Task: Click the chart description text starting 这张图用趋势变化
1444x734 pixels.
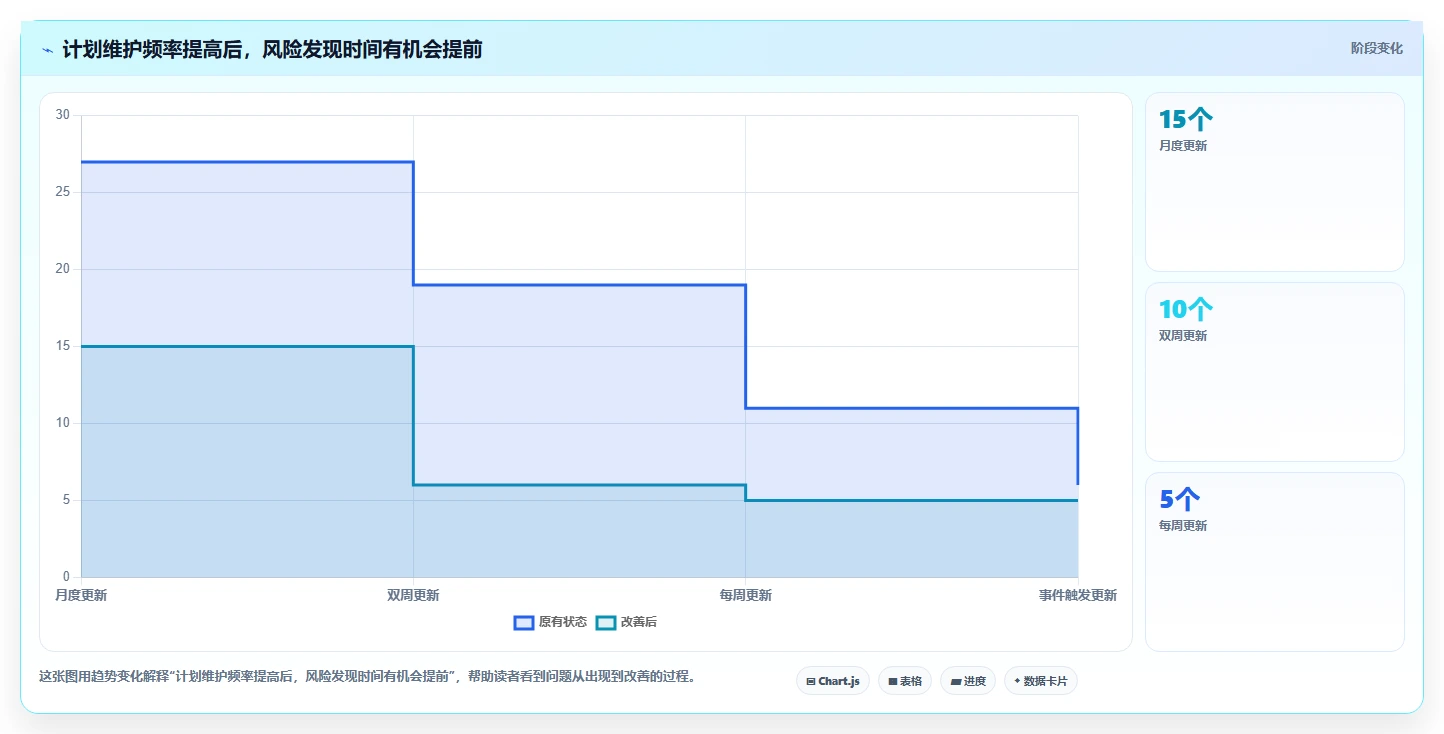Action: [368, 677]
